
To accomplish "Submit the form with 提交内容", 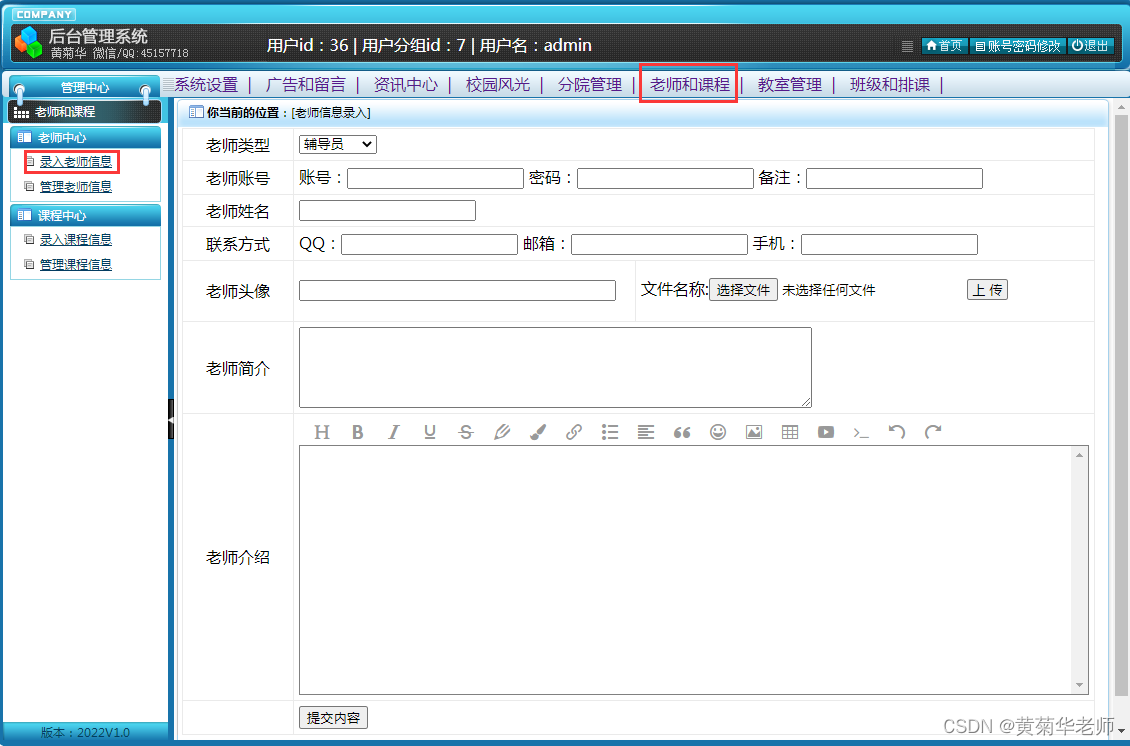I will pyautogui.click(x=333, y=718).
